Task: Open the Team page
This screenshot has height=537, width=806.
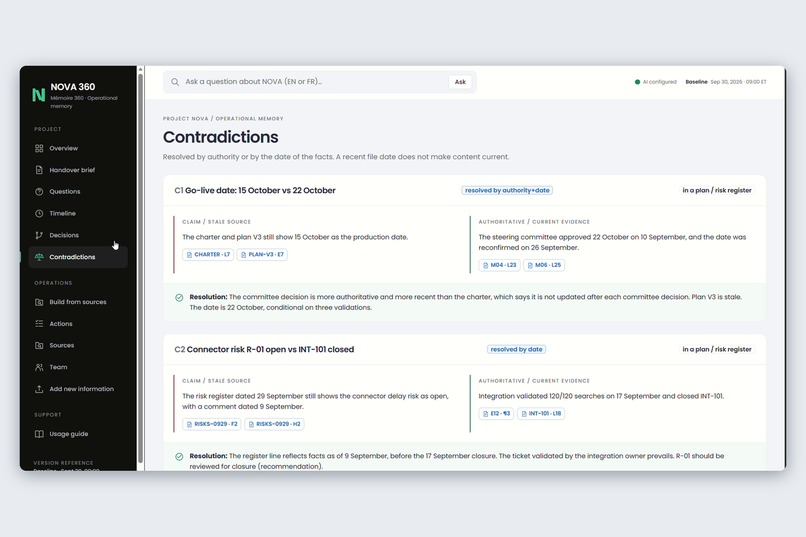Action: click(x=78, y=367)
